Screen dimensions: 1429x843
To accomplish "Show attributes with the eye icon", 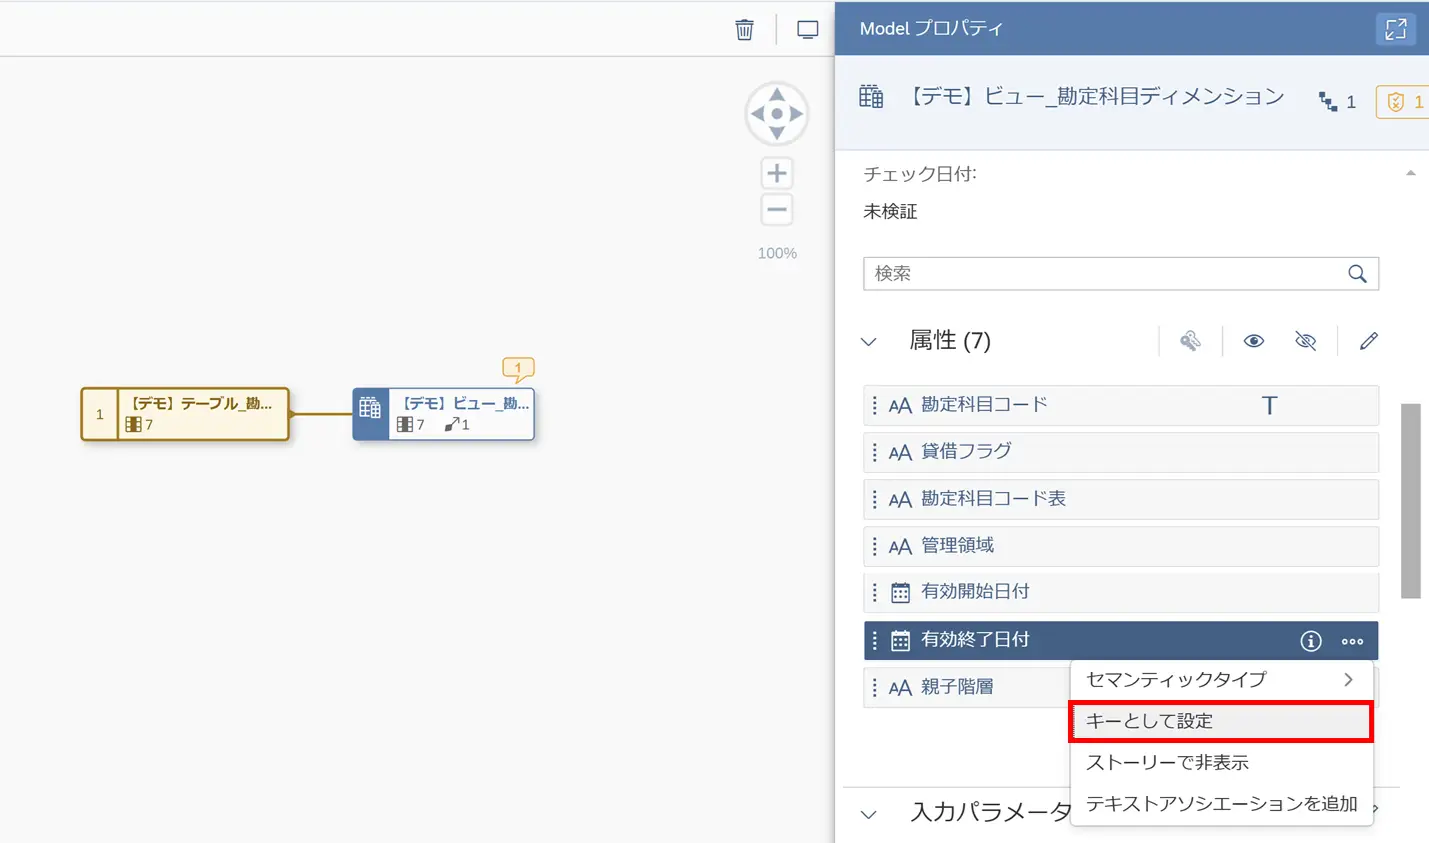I will point(1253,341).
